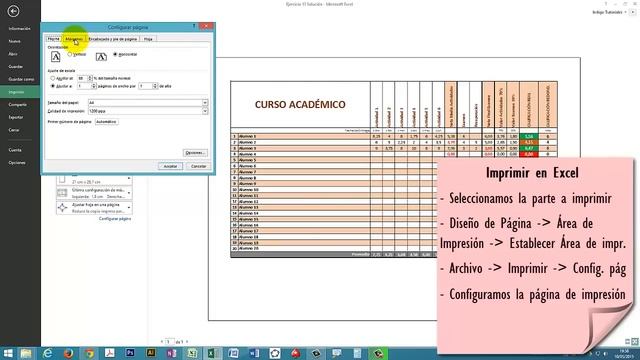Click the red taskbar application icon

296,353
